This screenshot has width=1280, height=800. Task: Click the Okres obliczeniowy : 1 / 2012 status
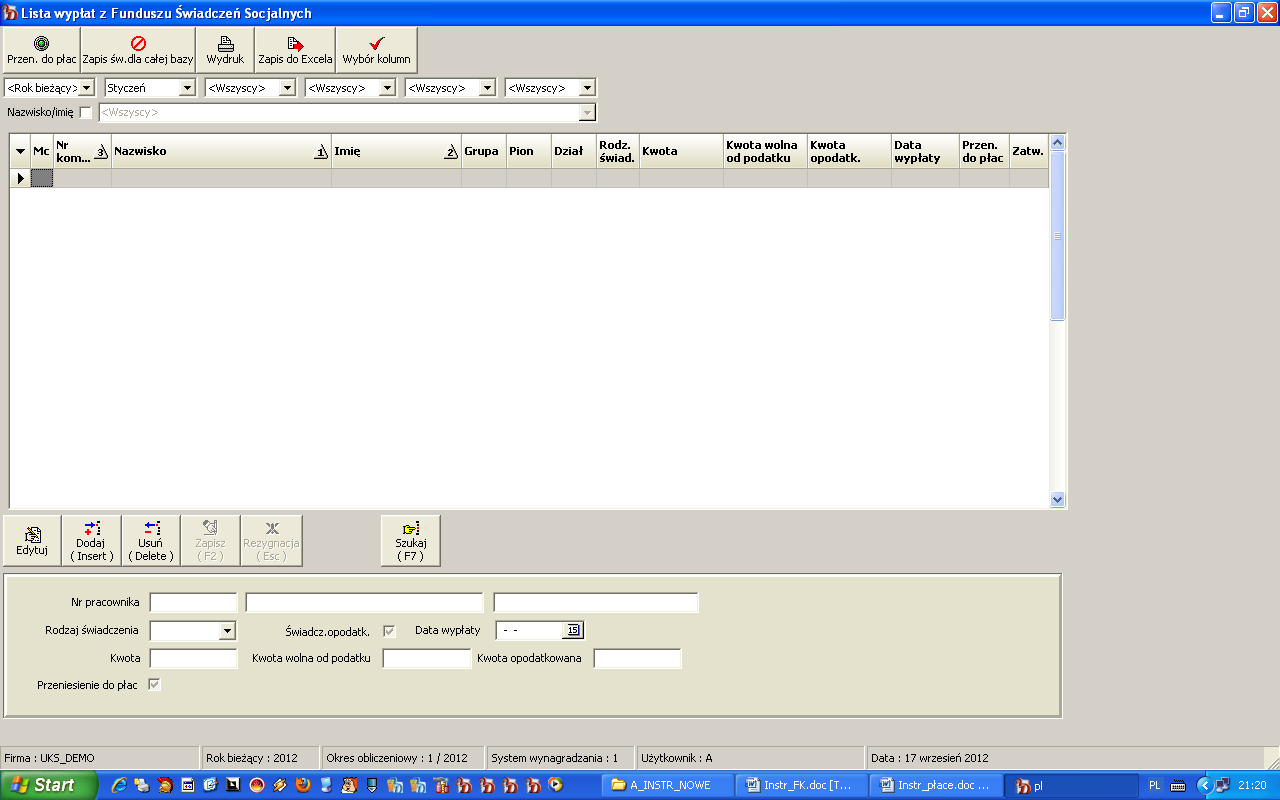397,758
